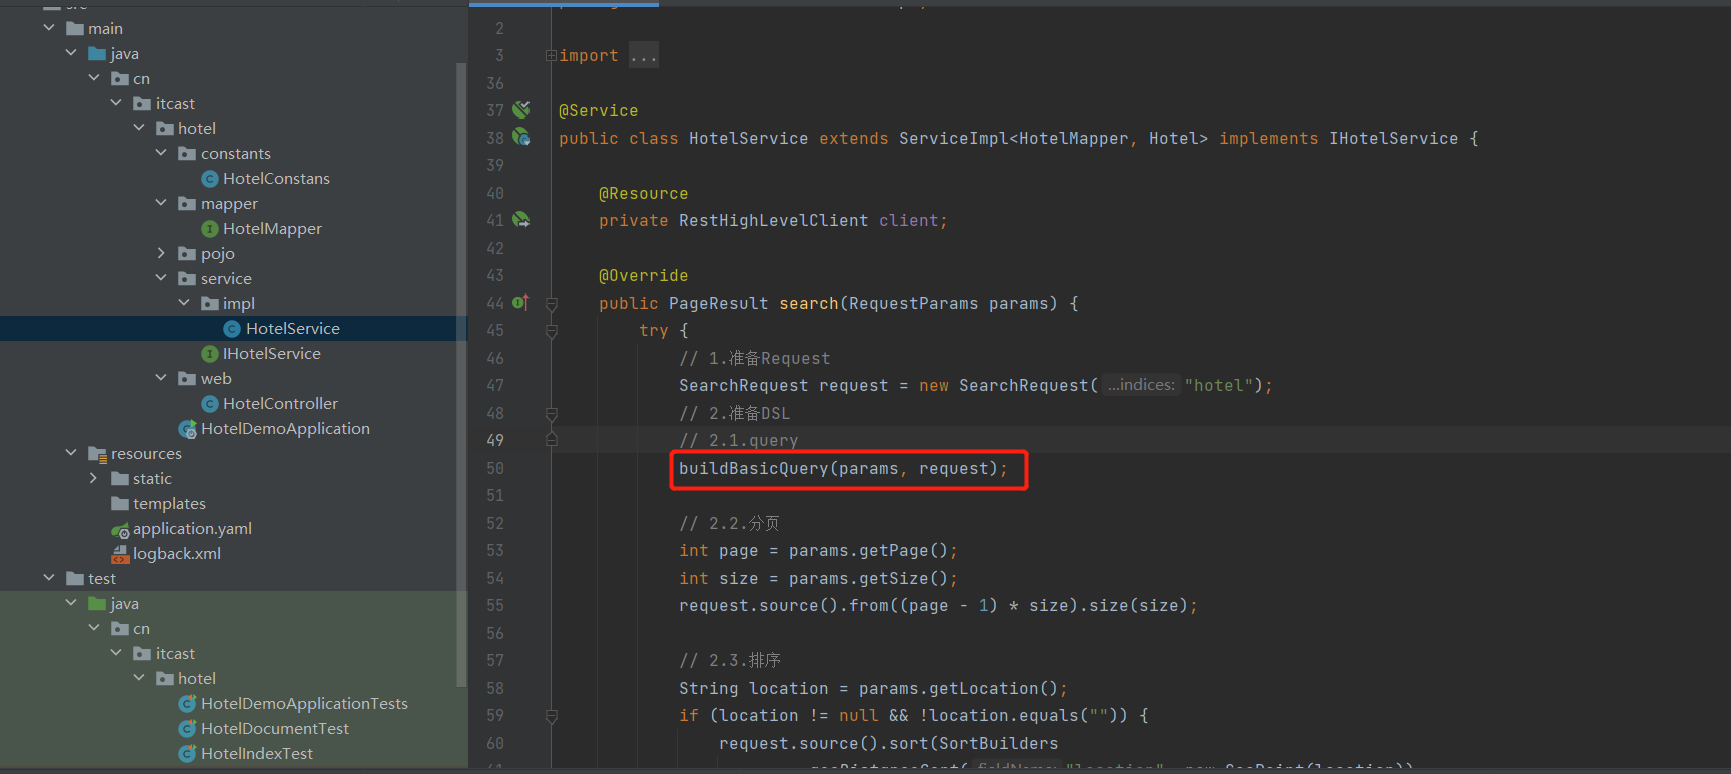The height and width of the screenshot is (774, 1731).
Task: Click the autowired dependency gutter icon at line 41
Action: pyautogui.click(x=521, y=220)
